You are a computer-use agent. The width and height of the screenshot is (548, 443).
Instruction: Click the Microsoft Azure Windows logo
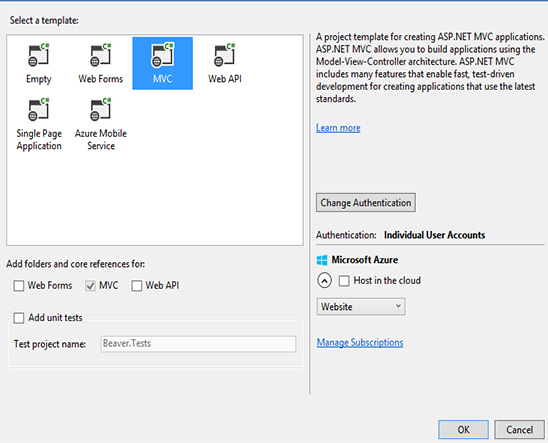[x=322, y=260]
